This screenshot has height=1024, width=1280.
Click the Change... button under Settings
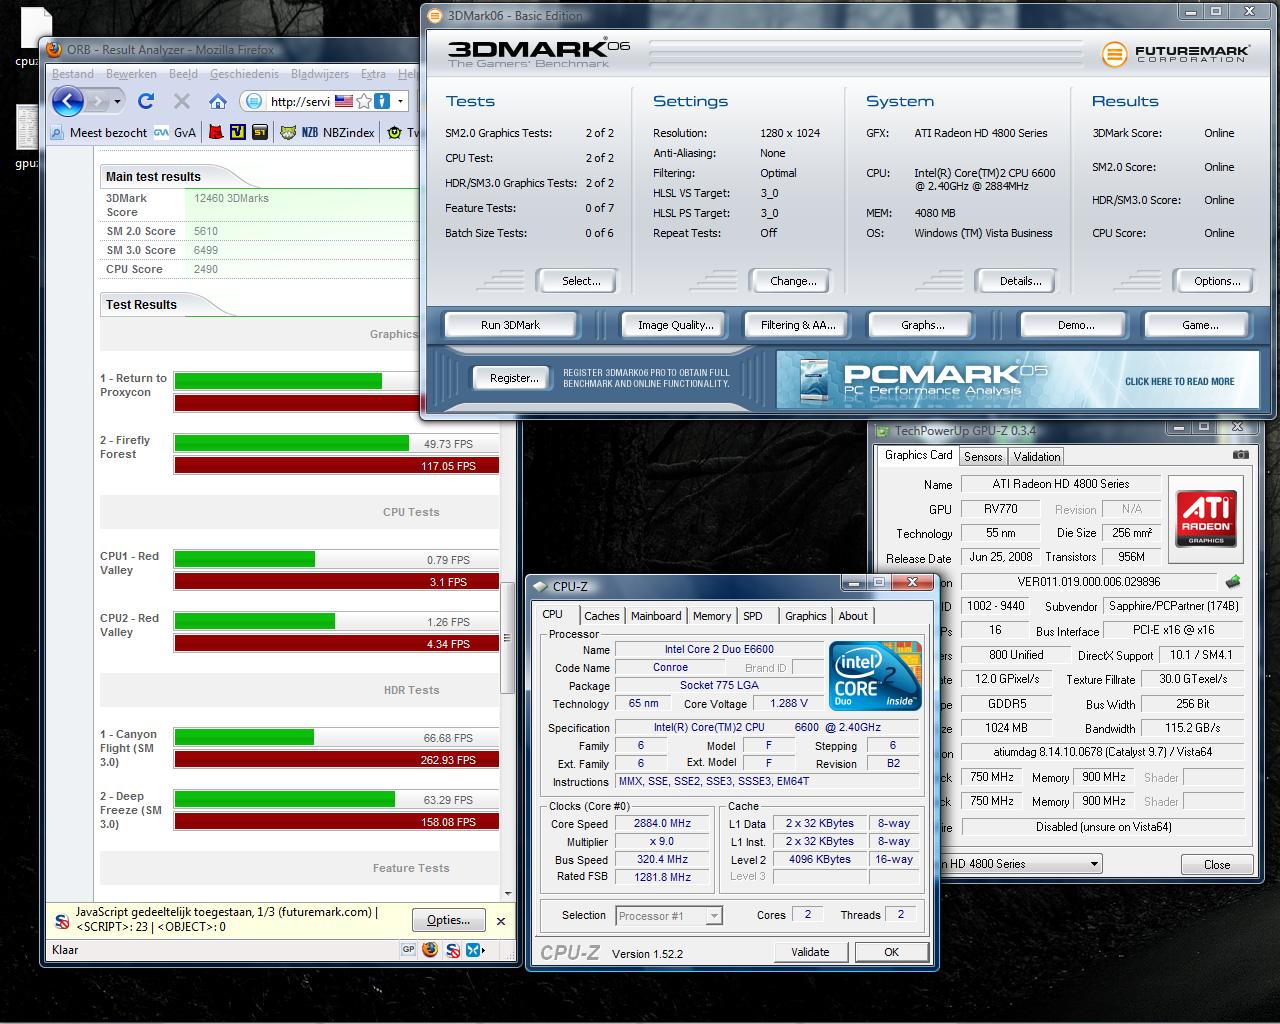pos(793,281)
